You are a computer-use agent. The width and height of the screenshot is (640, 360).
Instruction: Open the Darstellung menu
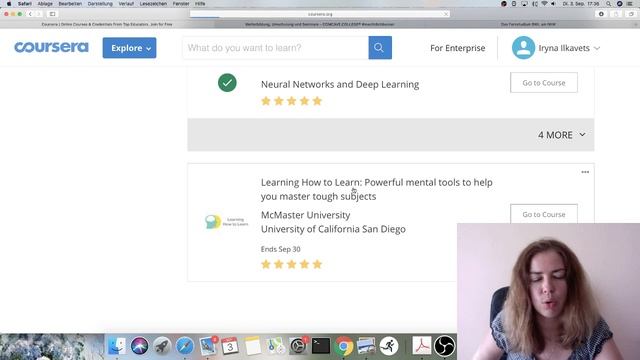click(100, 4)
